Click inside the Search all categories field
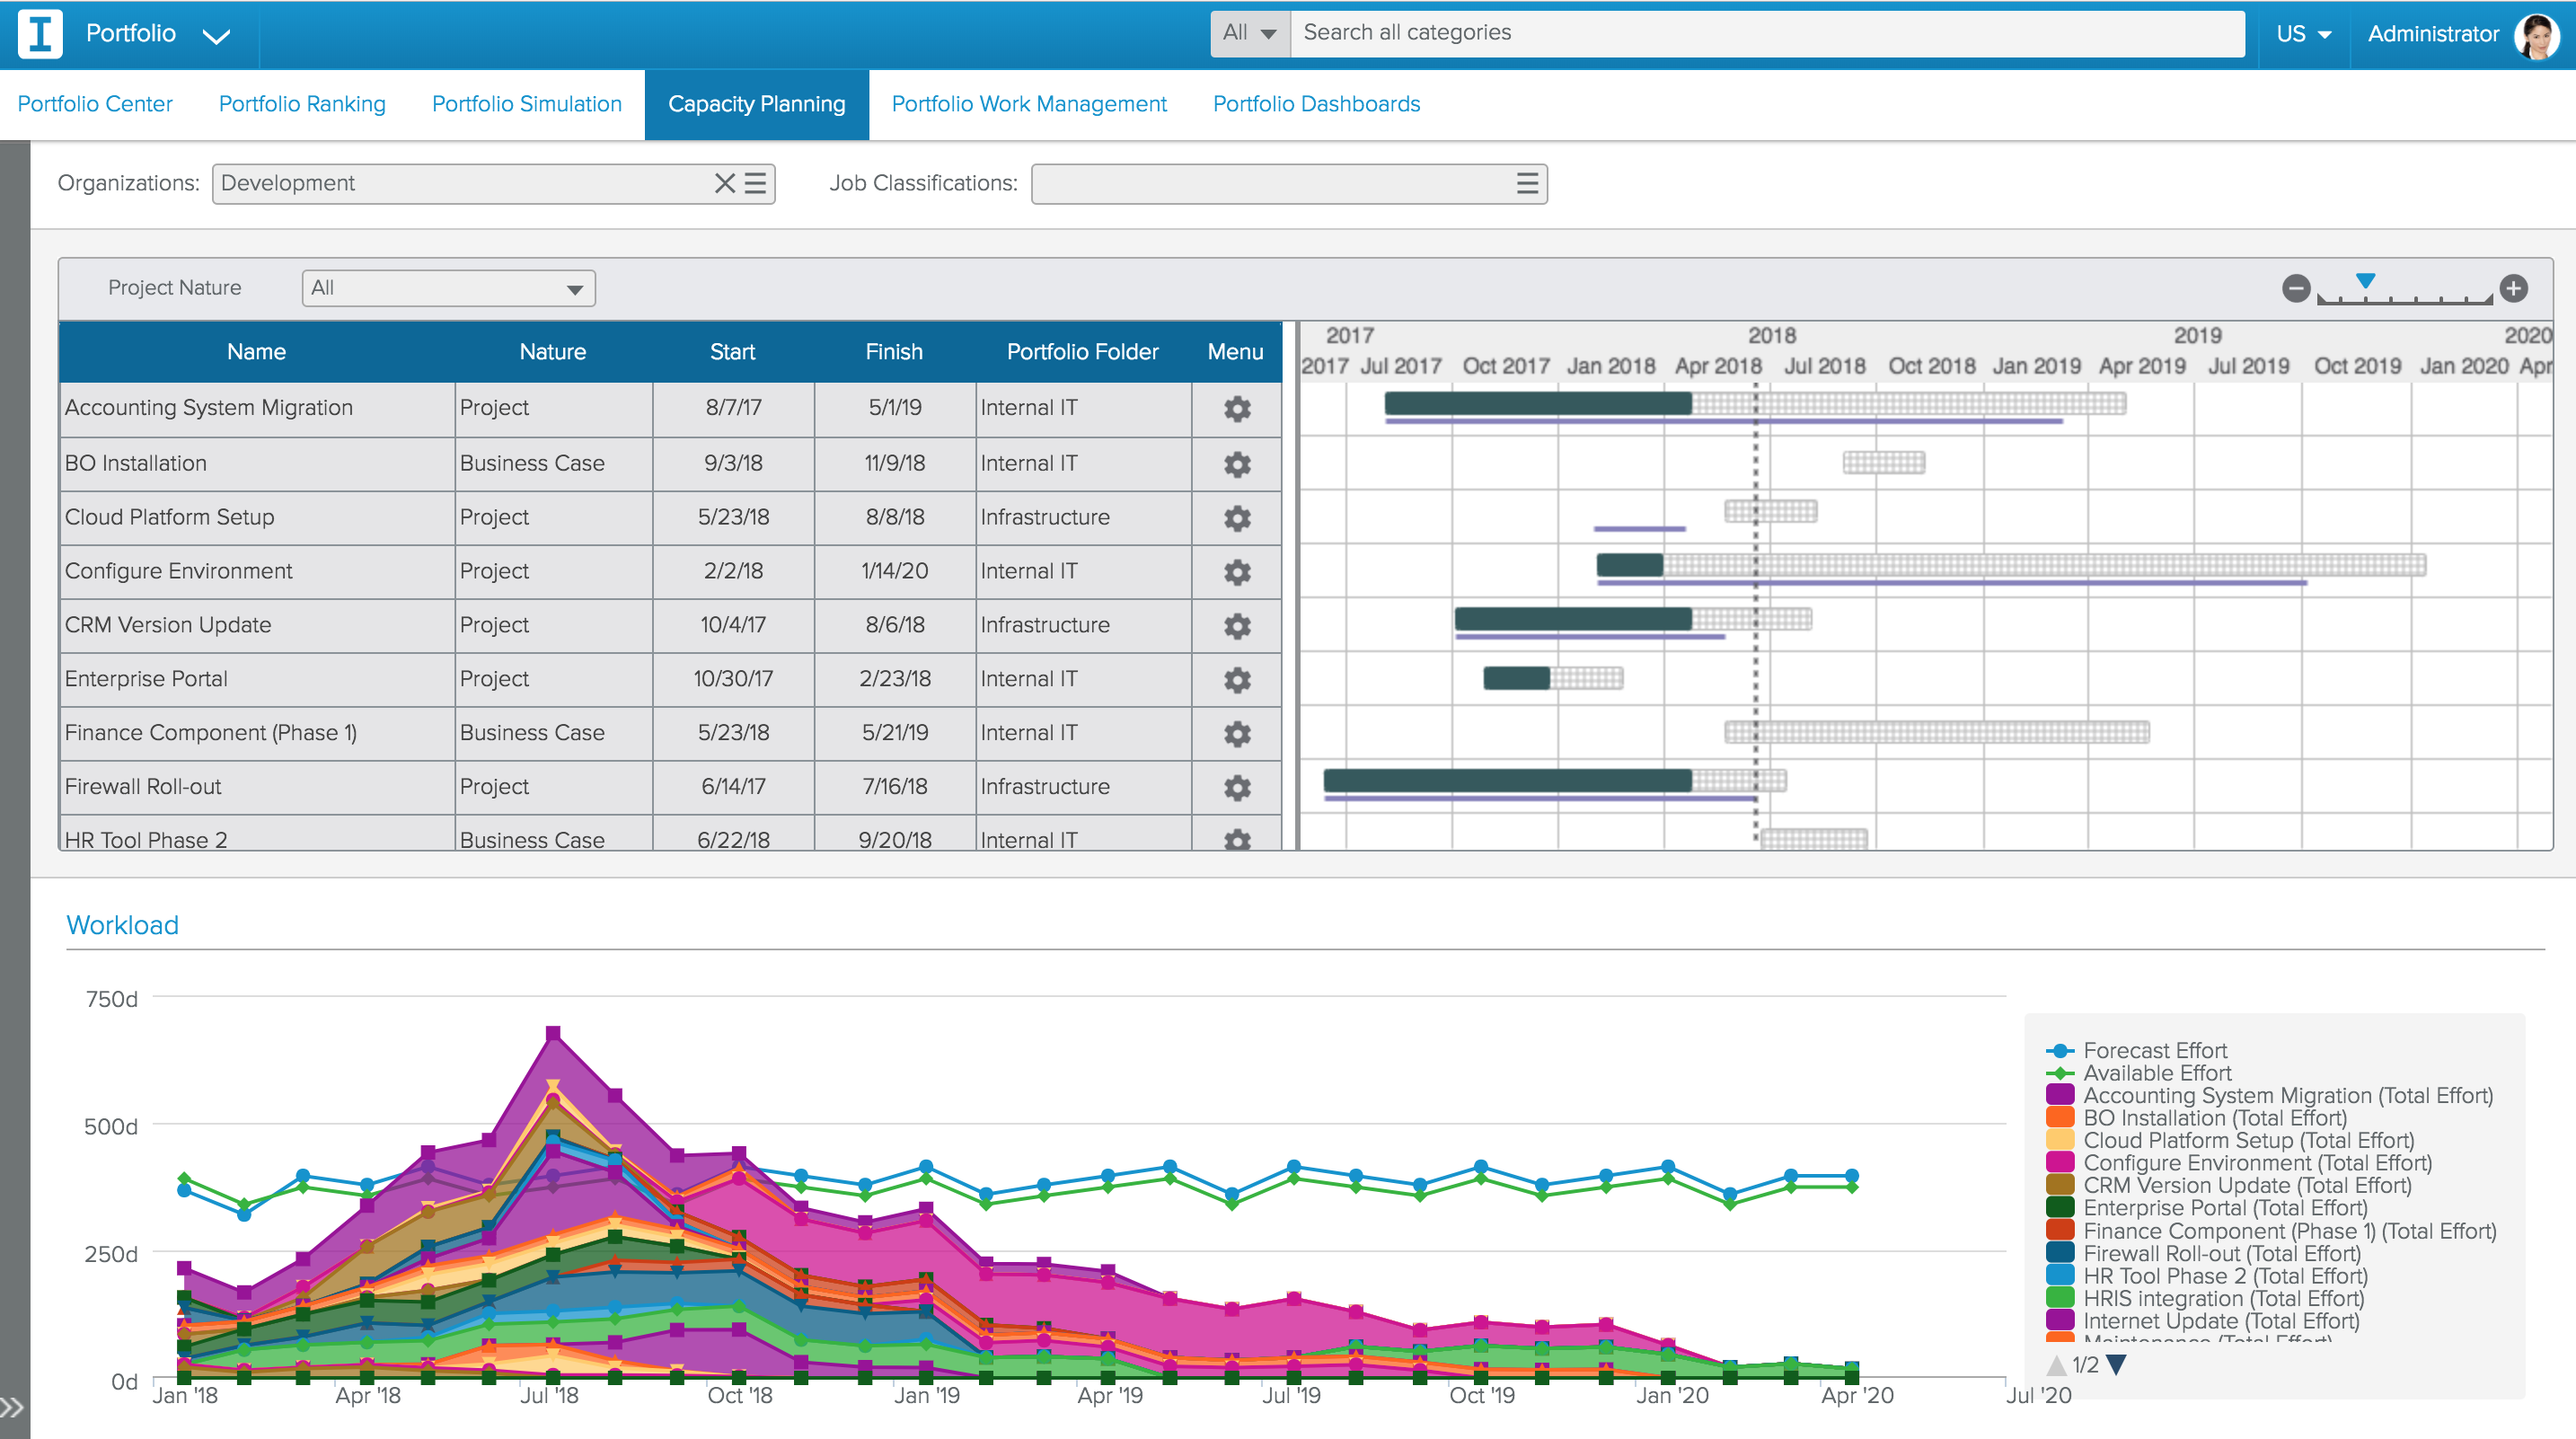The height and width of the screenshot is (1439, 2576). [x=1700, y=32]
